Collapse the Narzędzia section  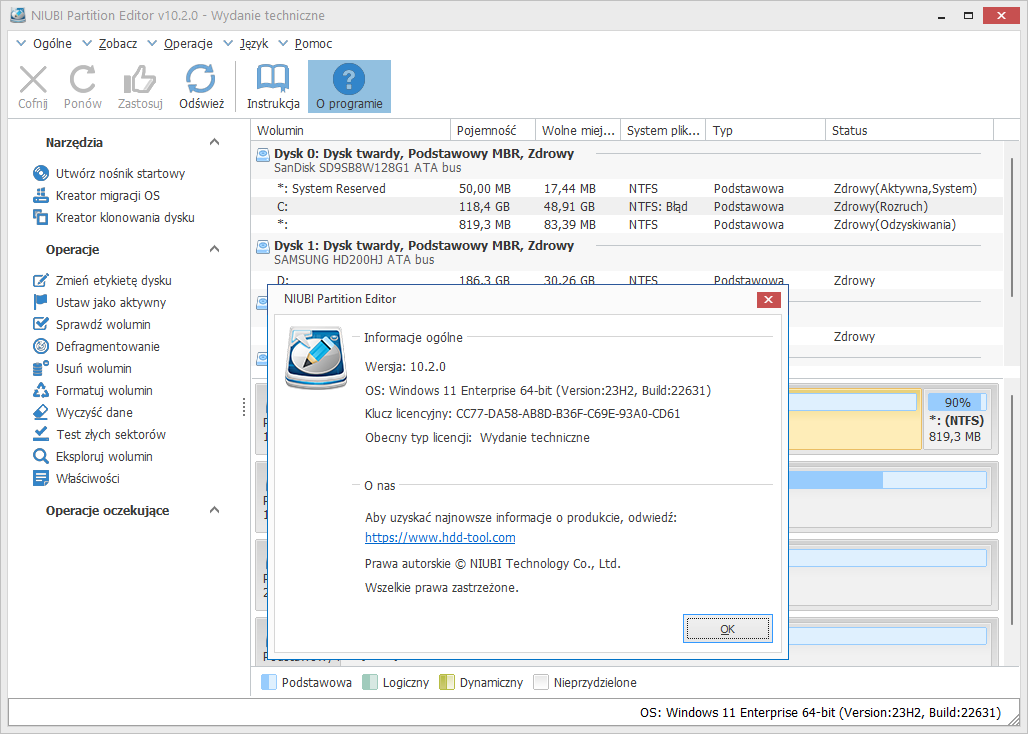[x=214, y=142]
